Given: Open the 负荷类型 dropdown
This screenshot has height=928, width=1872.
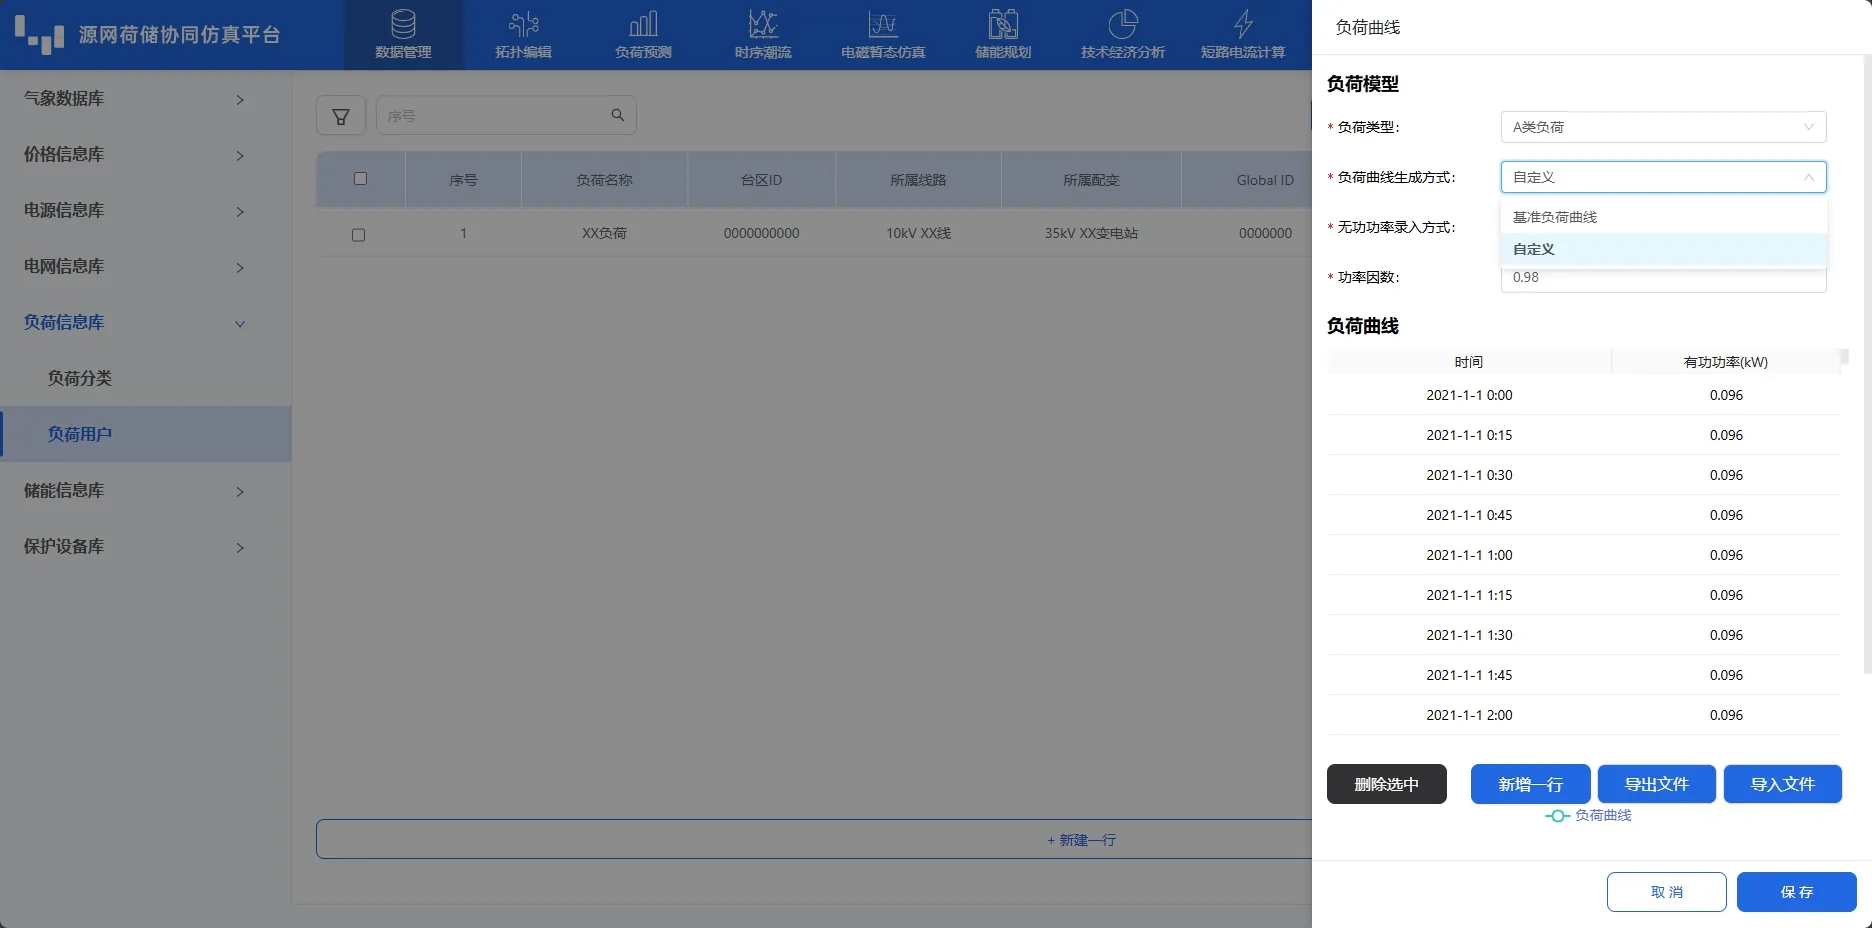Looking at the screenshot, I should tap(1663, 127).
